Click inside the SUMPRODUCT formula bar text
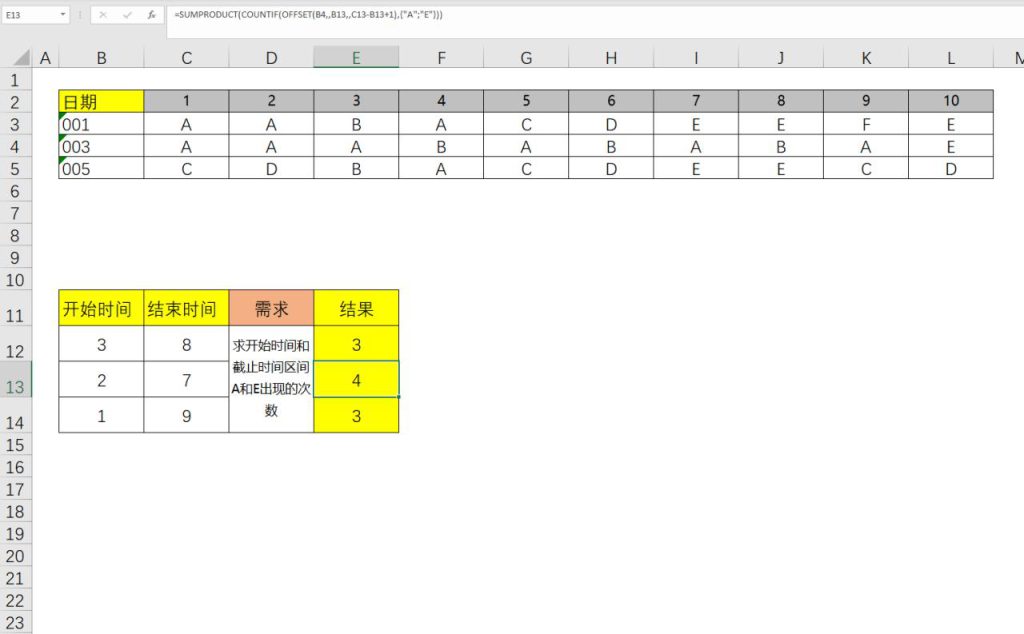Image resolution: width=1024 pixels, height=634 pixels. [x=308, y=14]
